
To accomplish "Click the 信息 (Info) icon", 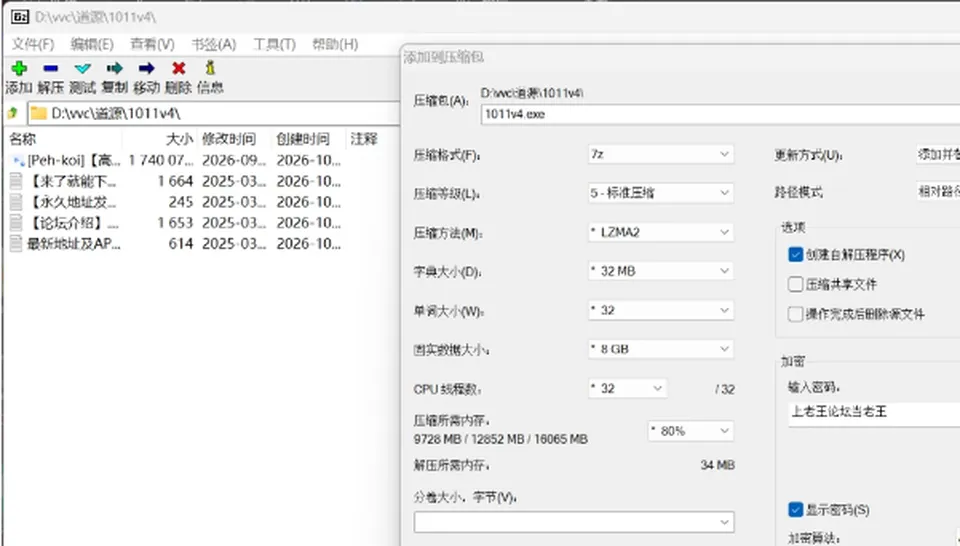I will click(211, 67).
